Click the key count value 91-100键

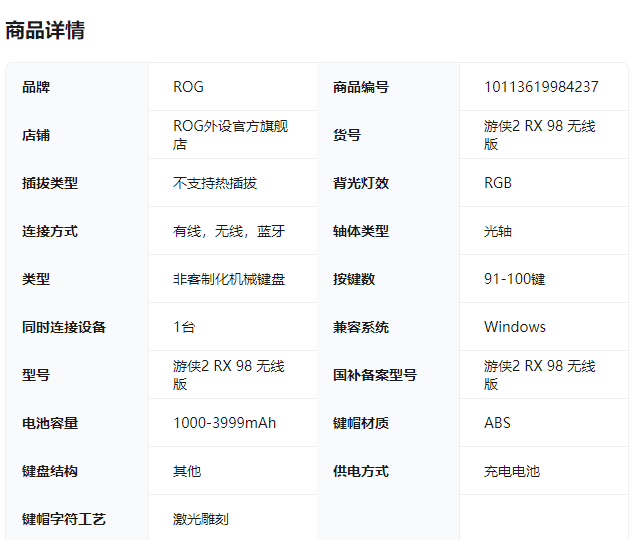(514, 279)
